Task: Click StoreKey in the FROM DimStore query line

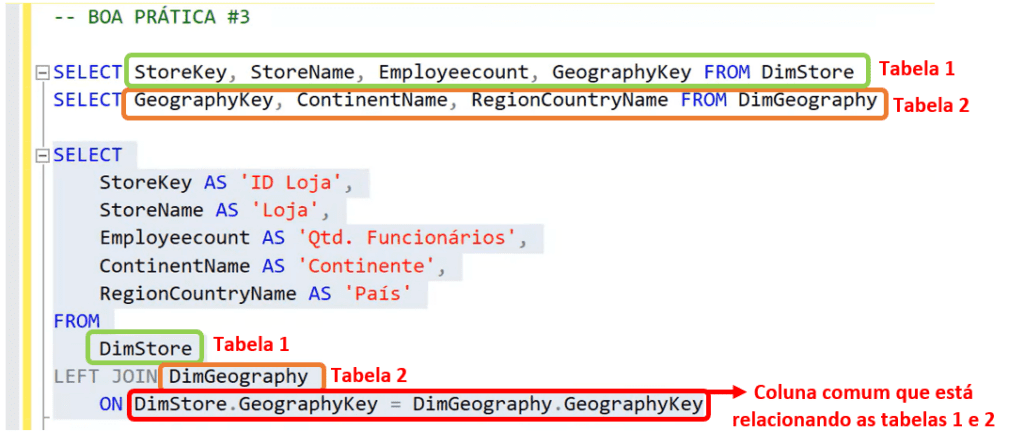Action: pyautogui.click(x=180, y=72)
